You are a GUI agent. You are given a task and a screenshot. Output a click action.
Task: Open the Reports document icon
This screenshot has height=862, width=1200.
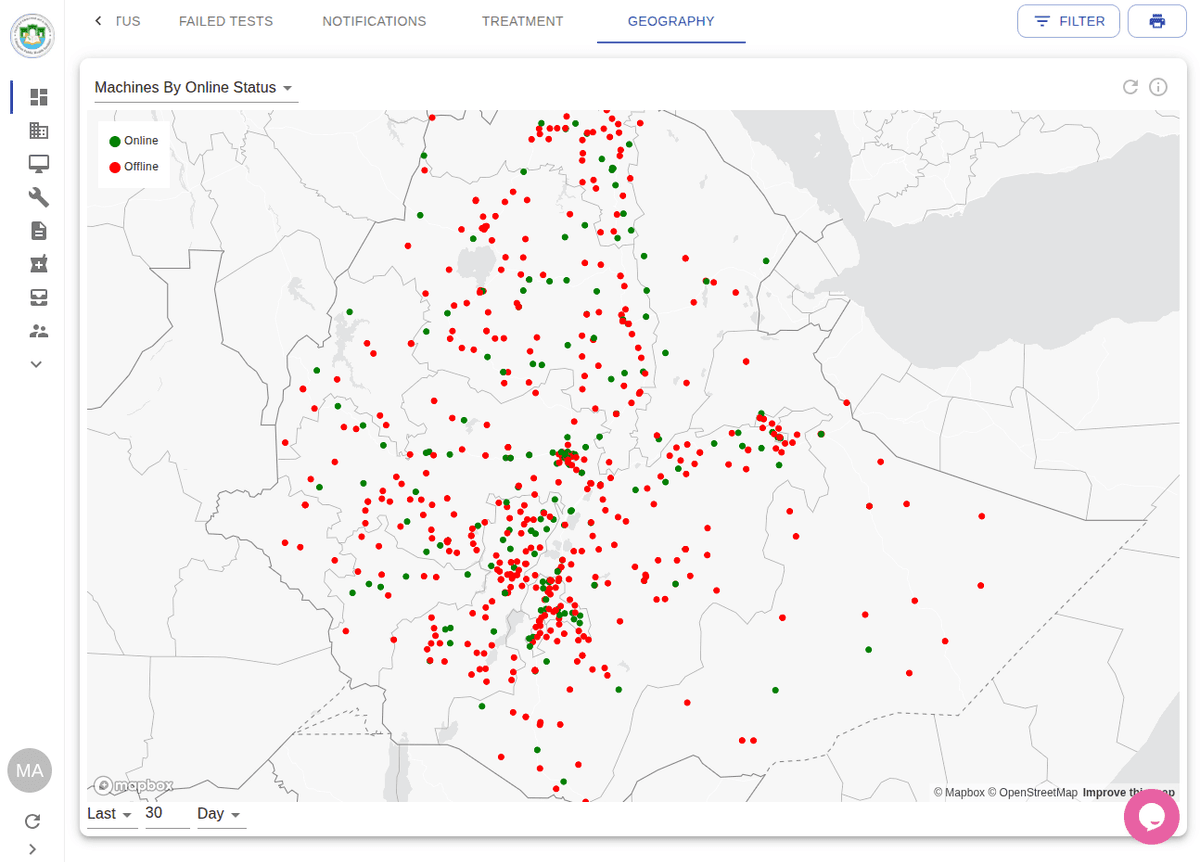pyautogui.click(x=38, y=230)
